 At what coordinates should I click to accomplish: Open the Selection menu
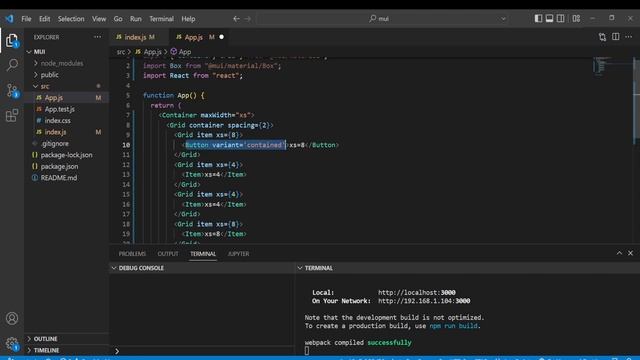[x=71, y=19]
